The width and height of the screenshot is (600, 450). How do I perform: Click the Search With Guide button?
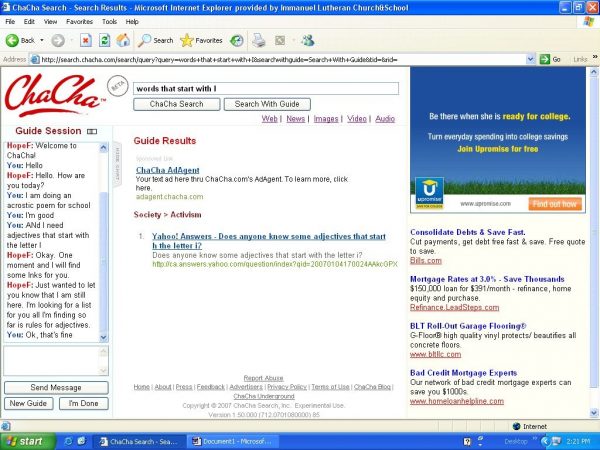(x=267, y=104)
